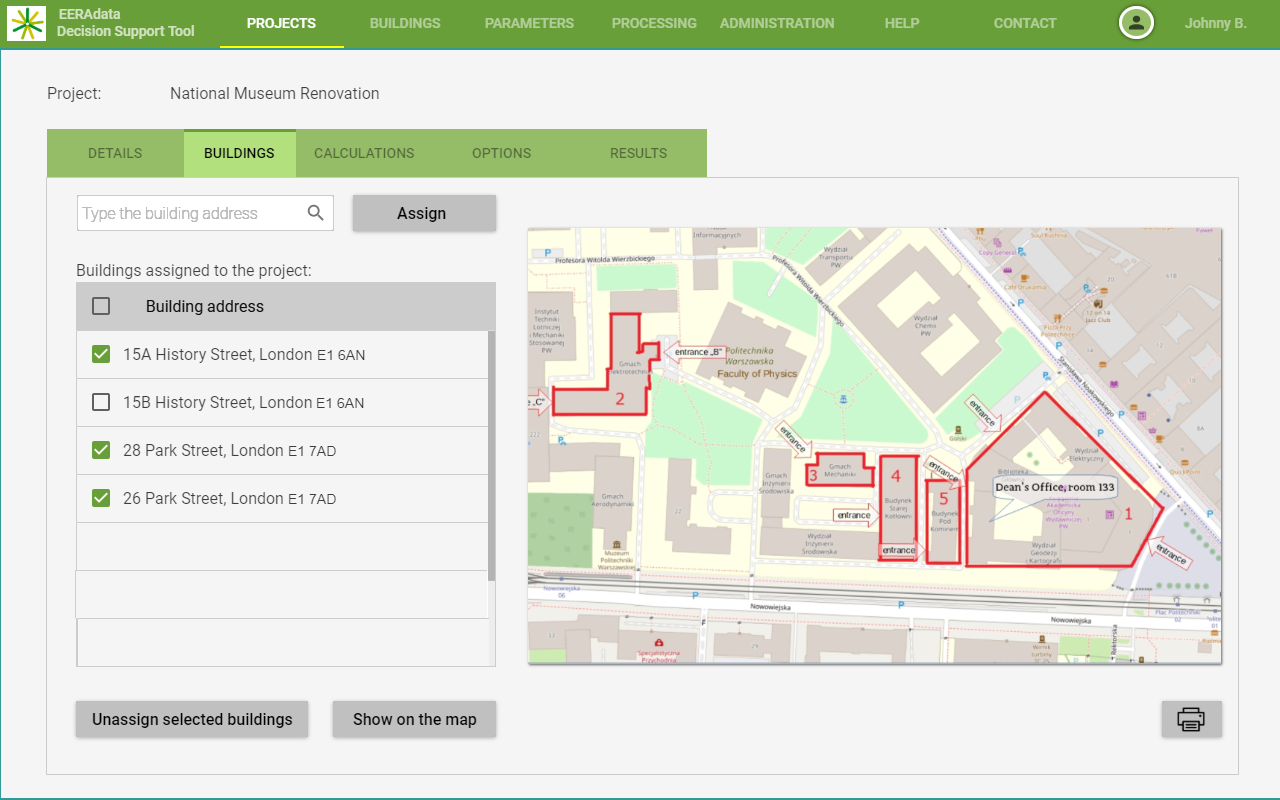This screenshot has width=1280, height=800.
Task: Click the EERAdata star logo
Action: (x=26, y=23)
